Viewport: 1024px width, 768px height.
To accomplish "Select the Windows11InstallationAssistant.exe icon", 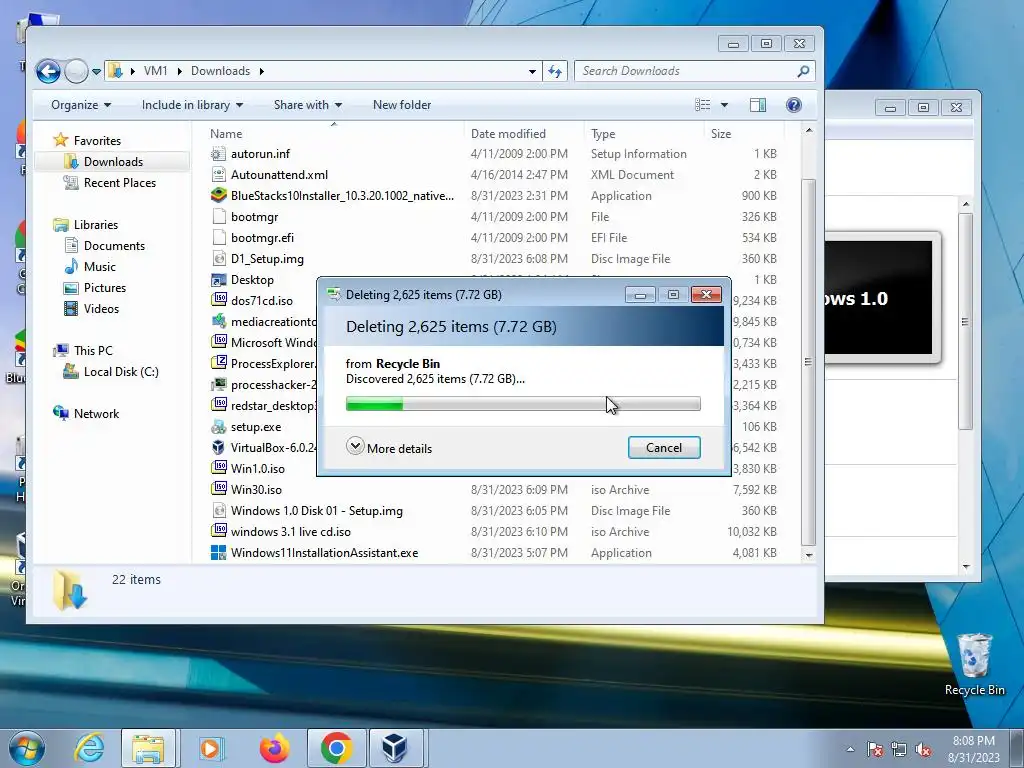I will 219,553.
